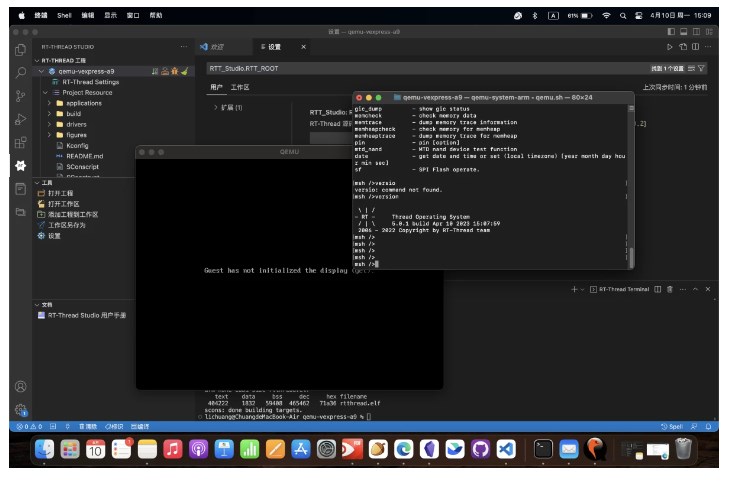730x482 pixels.
Task: Select the 设置 editor tab
Action: coord(274,47)
